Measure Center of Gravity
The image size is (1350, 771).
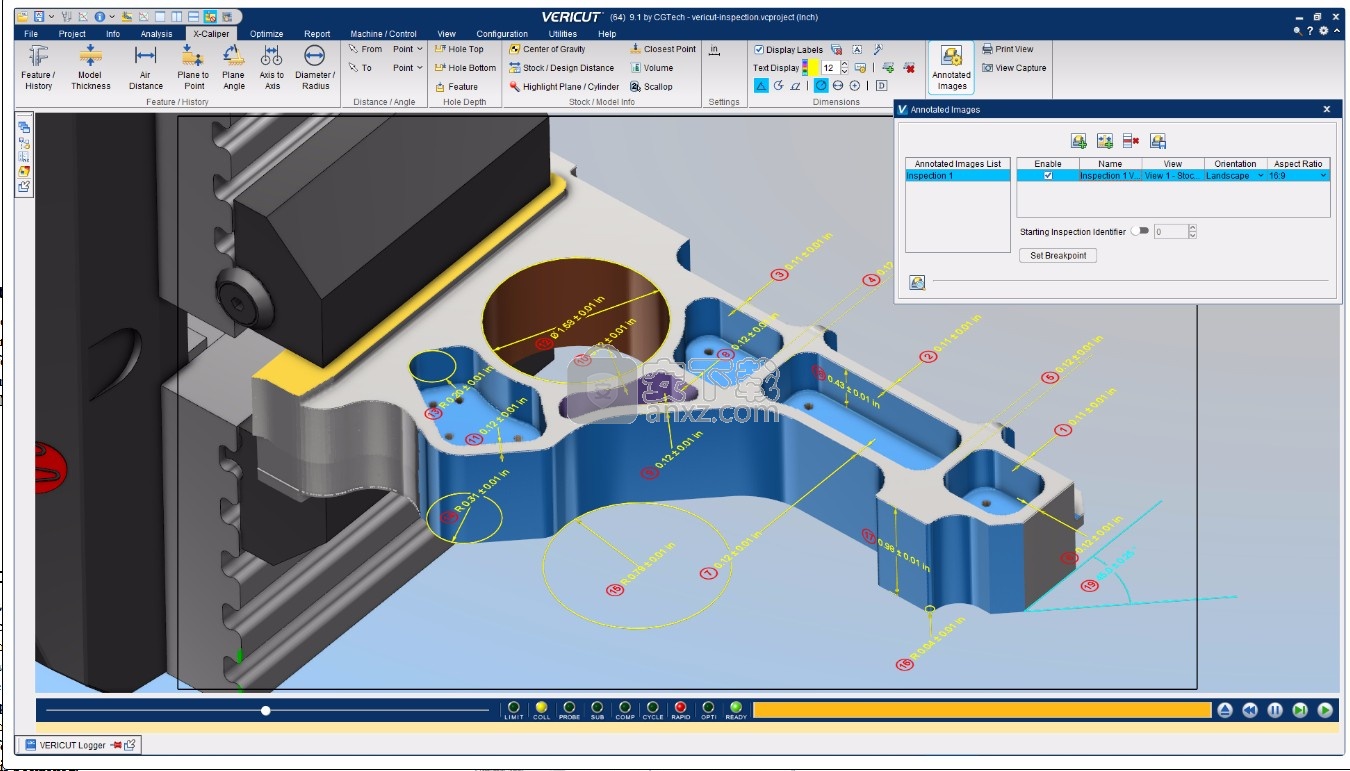(547, 49)
